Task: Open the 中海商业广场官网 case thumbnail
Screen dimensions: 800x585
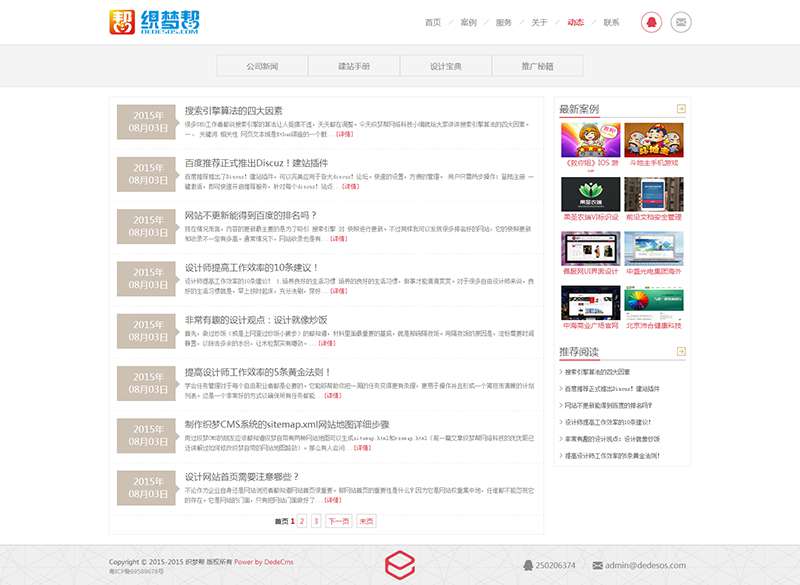Action: click(x=590, y=302)
